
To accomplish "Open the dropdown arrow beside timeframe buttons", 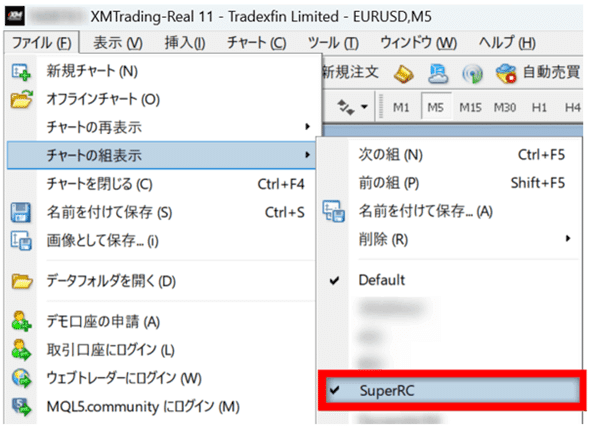I will click(x=364, y=107).
